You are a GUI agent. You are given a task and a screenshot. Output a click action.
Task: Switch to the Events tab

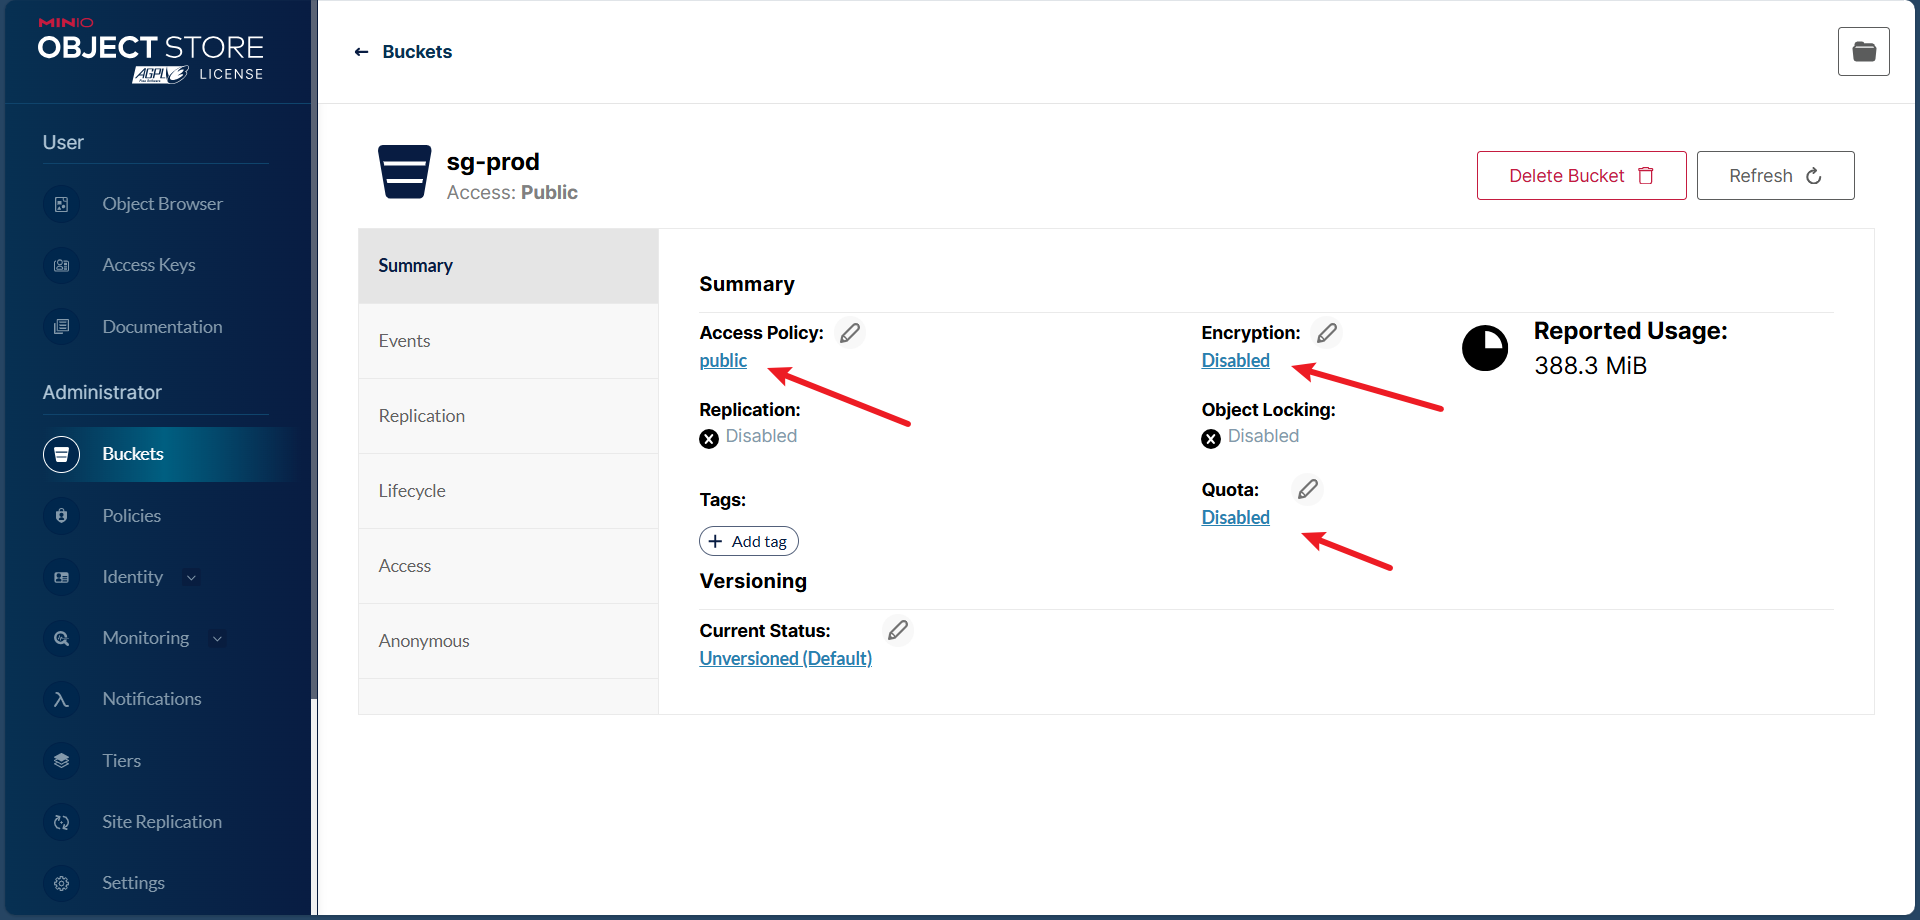pyautogui.click(x=404, y=341)
